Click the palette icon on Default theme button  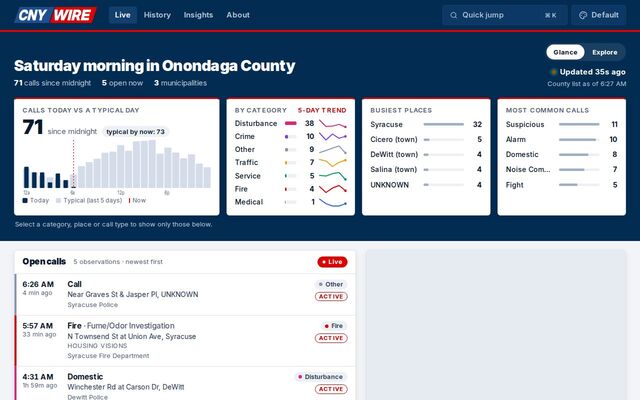pyautogui.click(x=583, y=15)
